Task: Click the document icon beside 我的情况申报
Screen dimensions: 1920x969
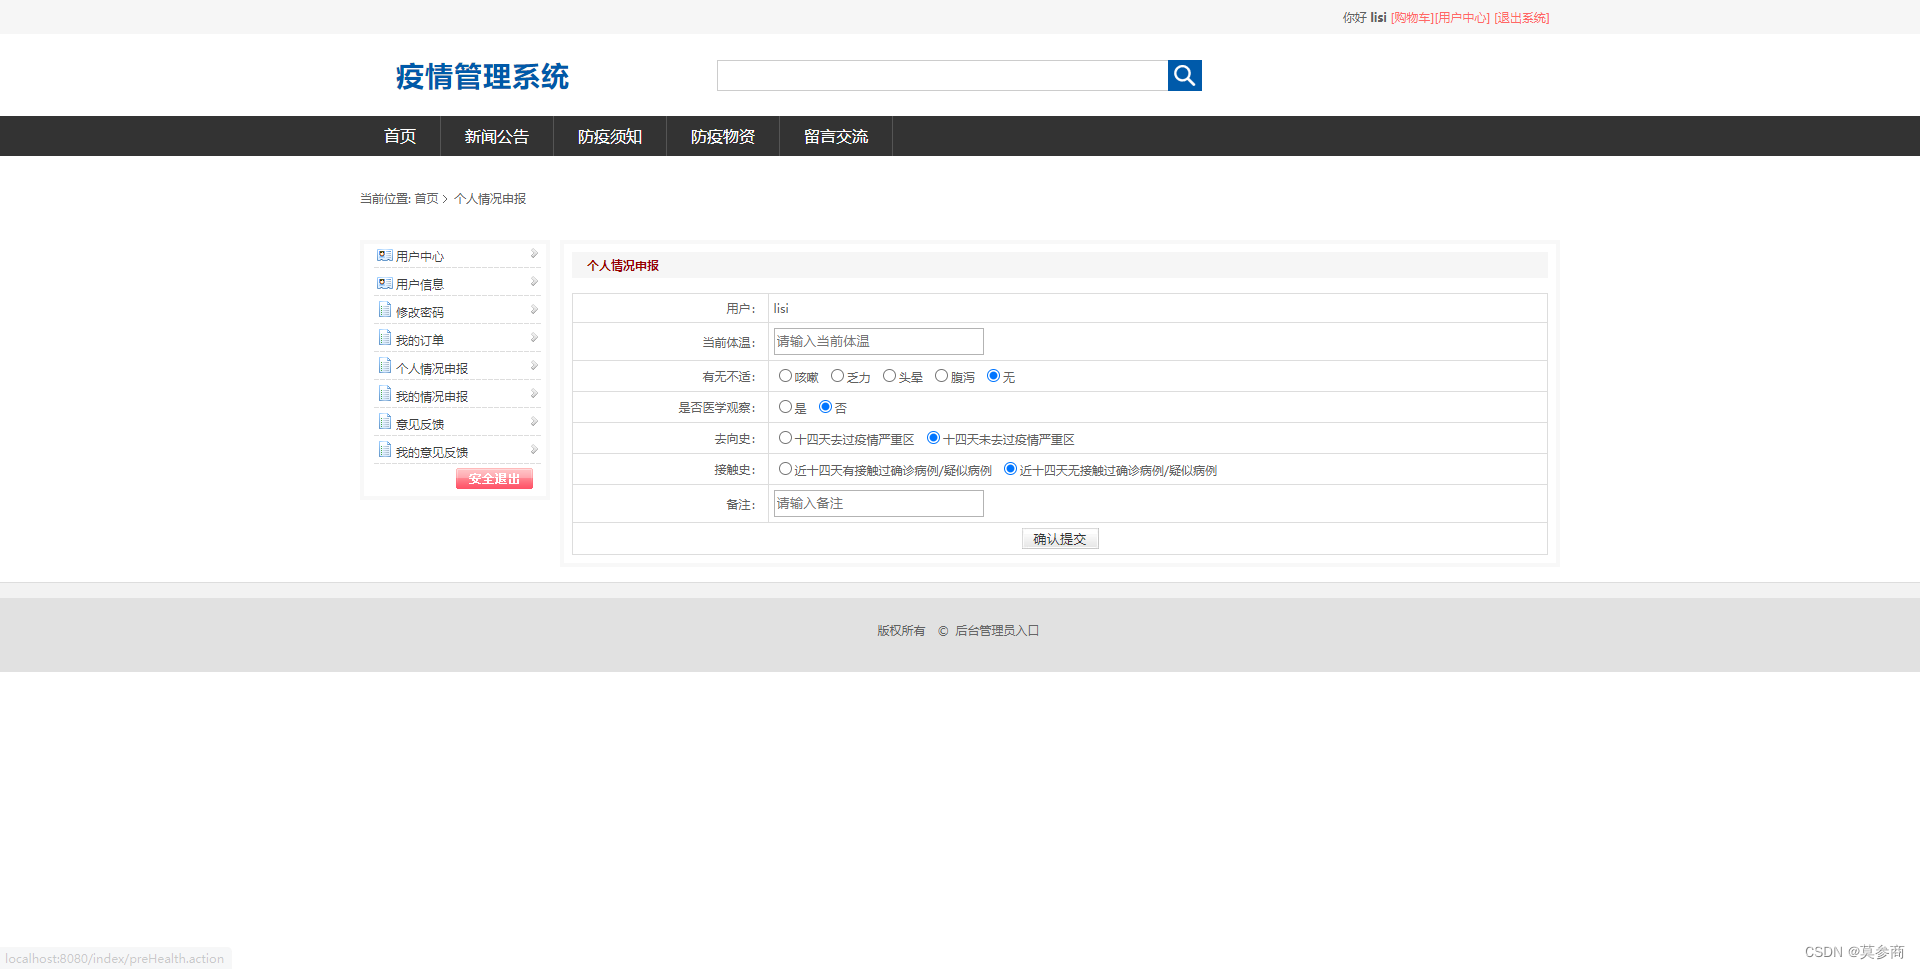Action: click(x=385, y=395)
